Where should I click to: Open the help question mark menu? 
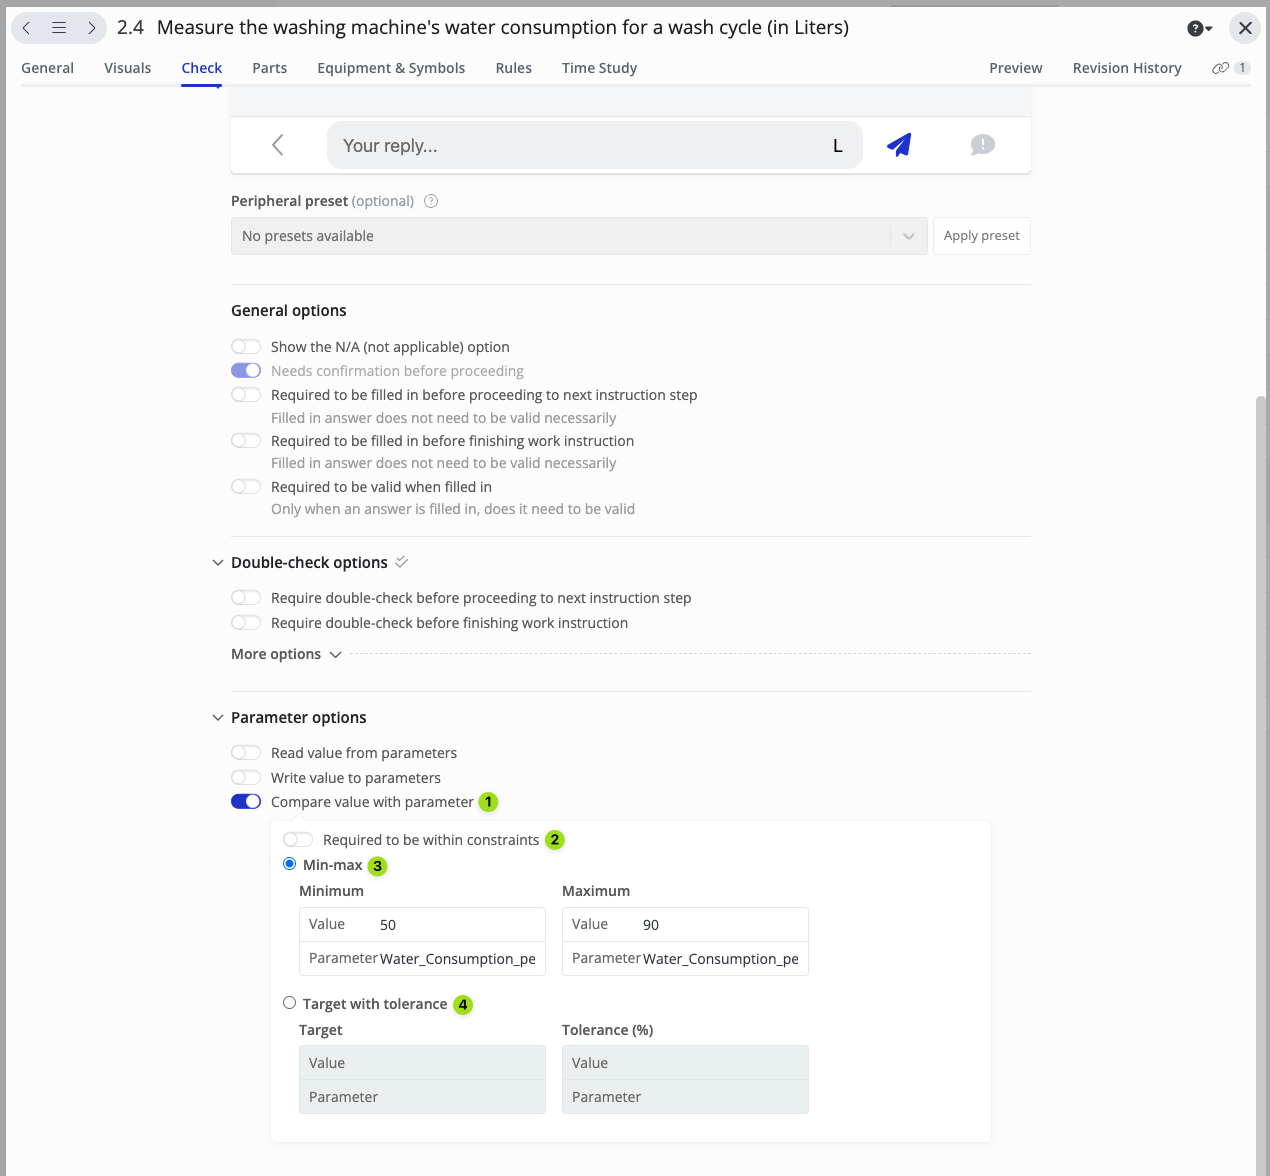pyautogui.click(x=1199, y=28)
